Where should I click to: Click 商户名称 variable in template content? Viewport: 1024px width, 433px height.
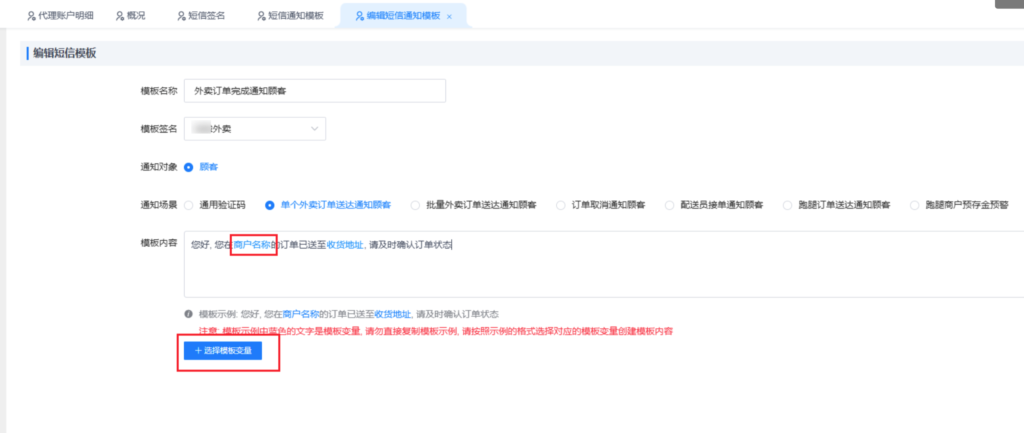point(252,245)
